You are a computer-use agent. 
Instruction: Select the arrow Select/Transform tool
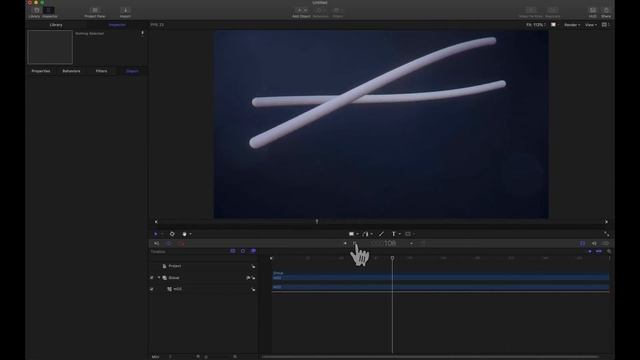(156, 234)
